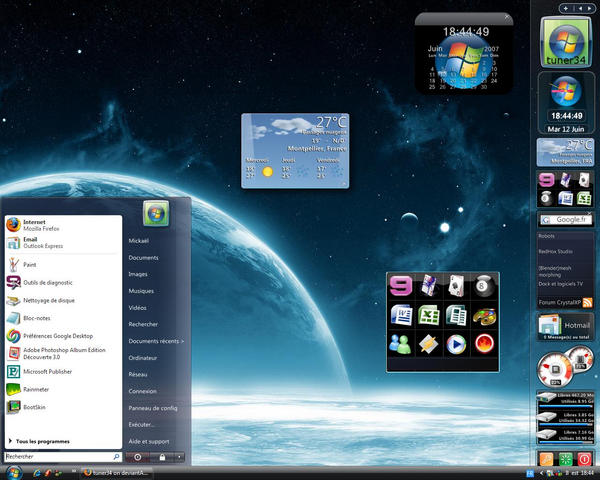Click the Start menu lock button
This screenshot has height=480, width=600.
point(162,457)
